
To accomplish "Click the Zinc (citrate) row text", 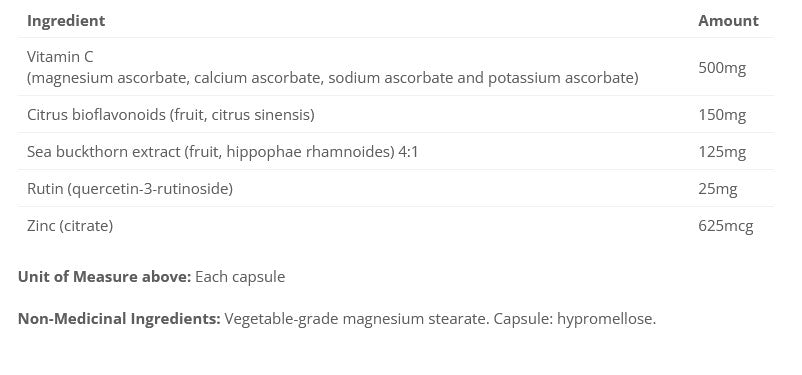I will tap(70, 226).
